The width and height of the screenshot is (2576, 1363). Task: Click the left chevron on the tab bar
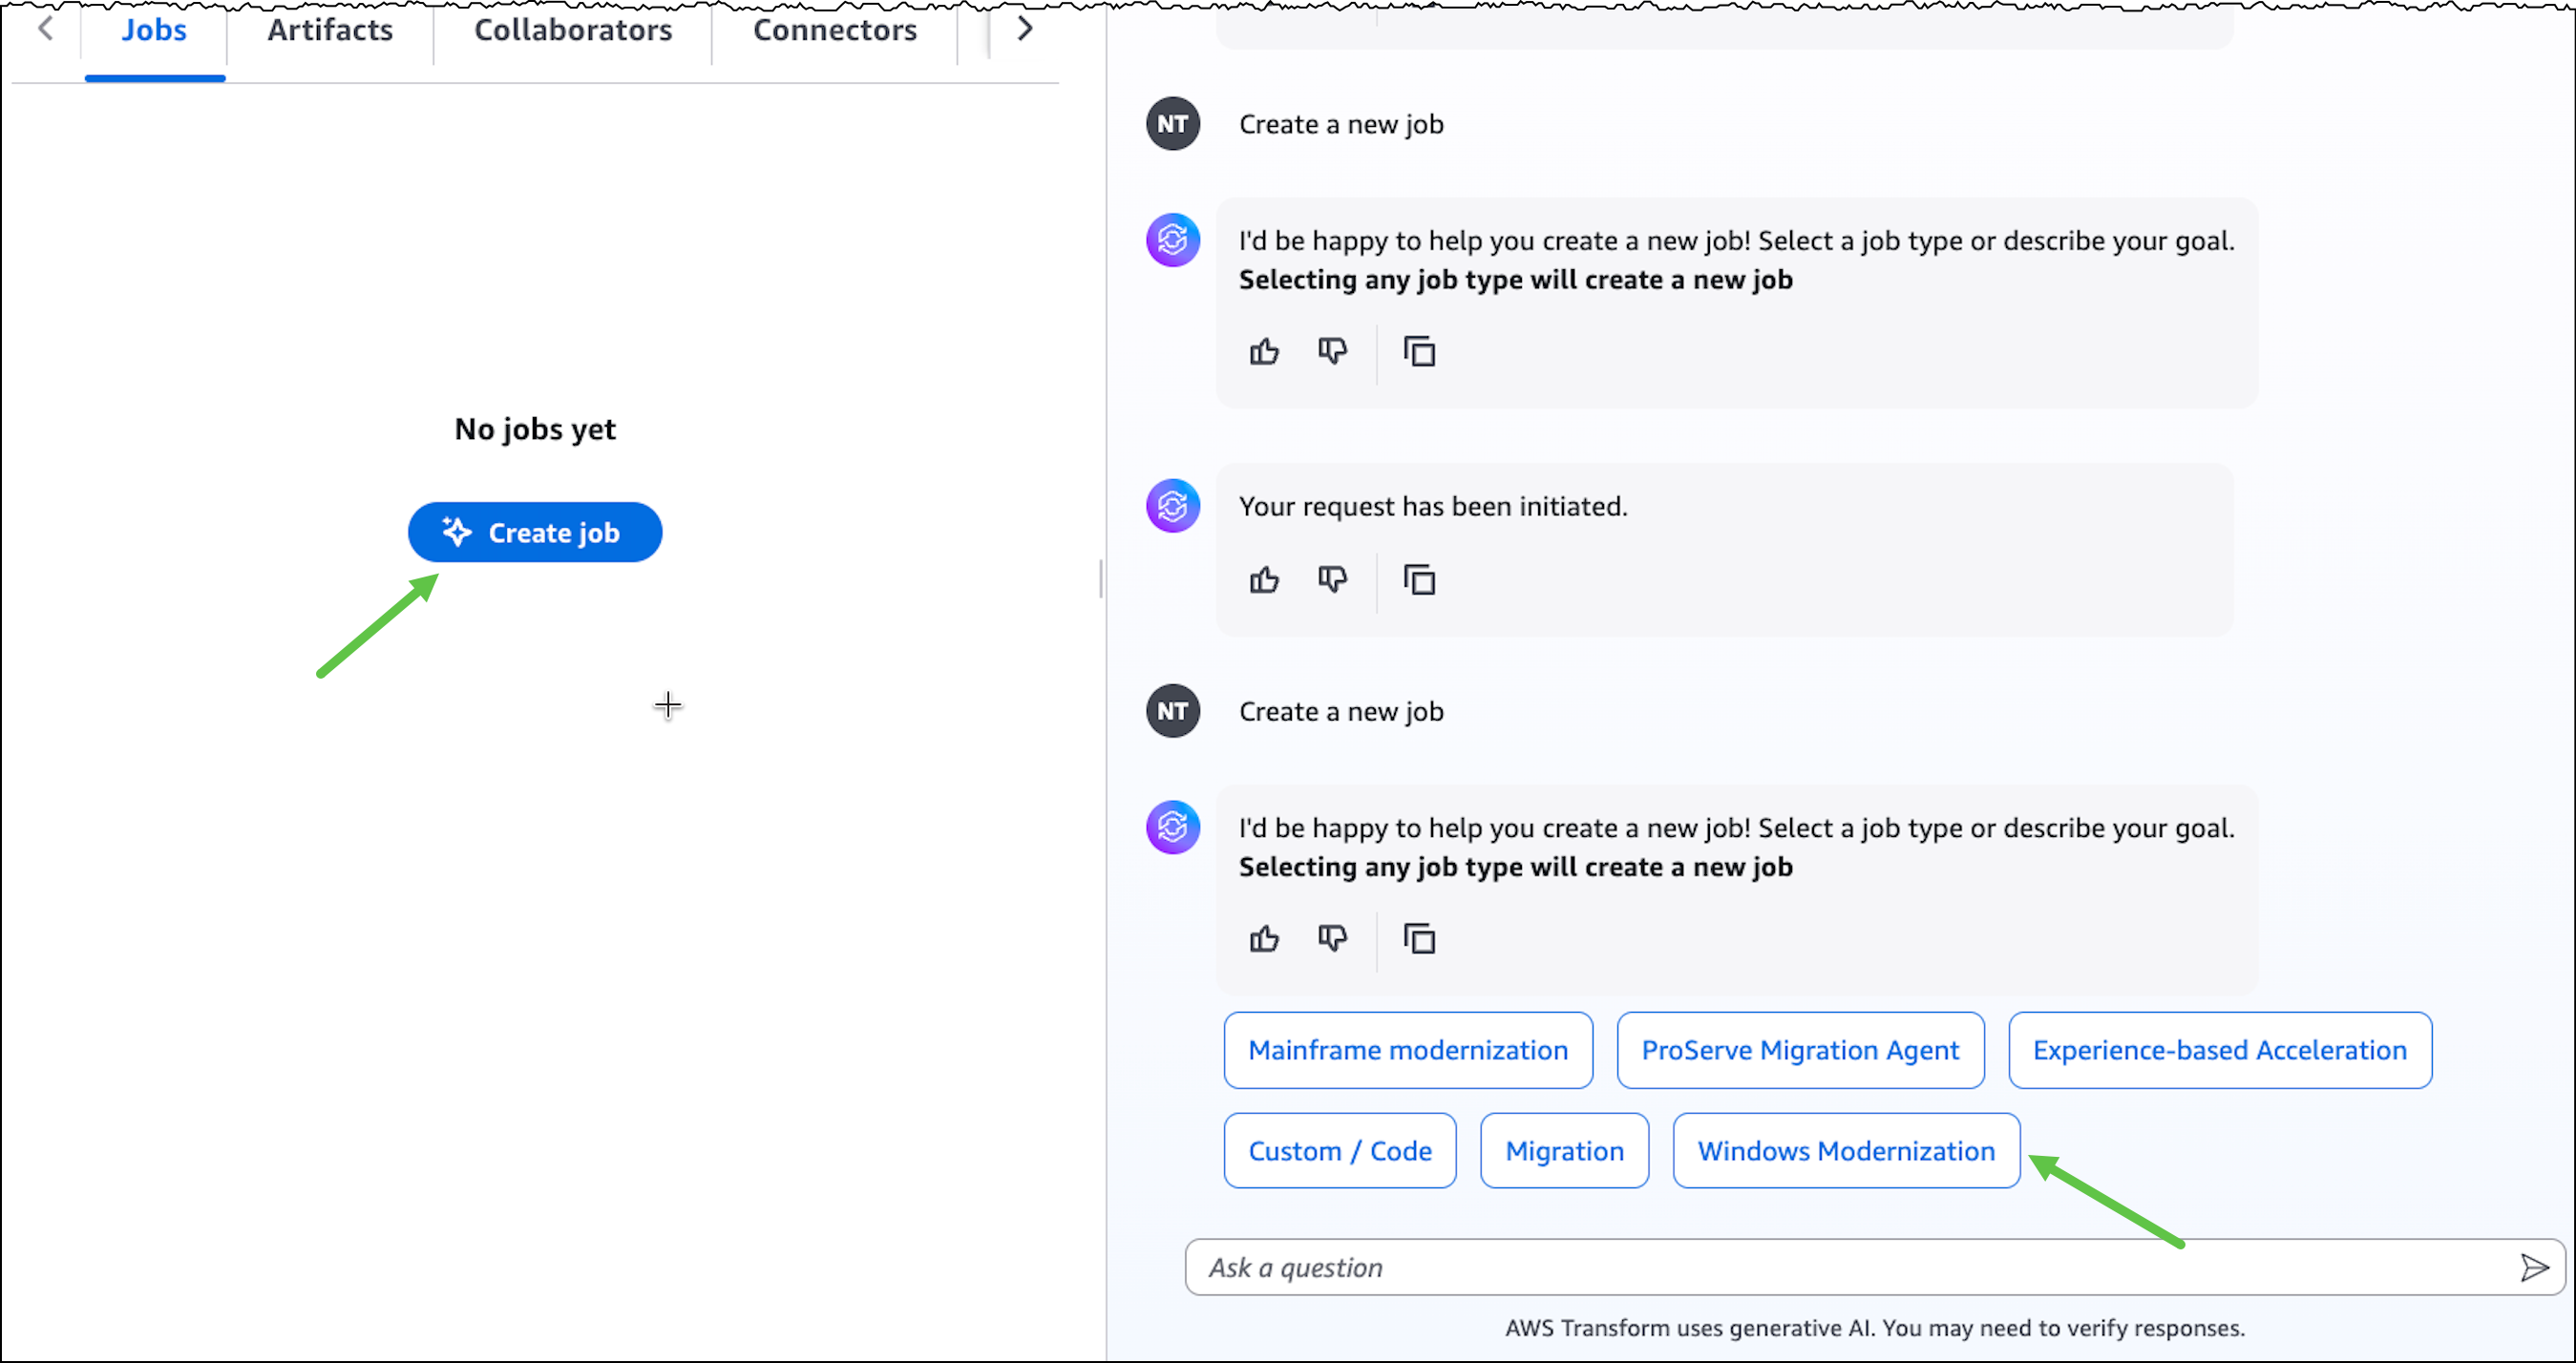46,29
